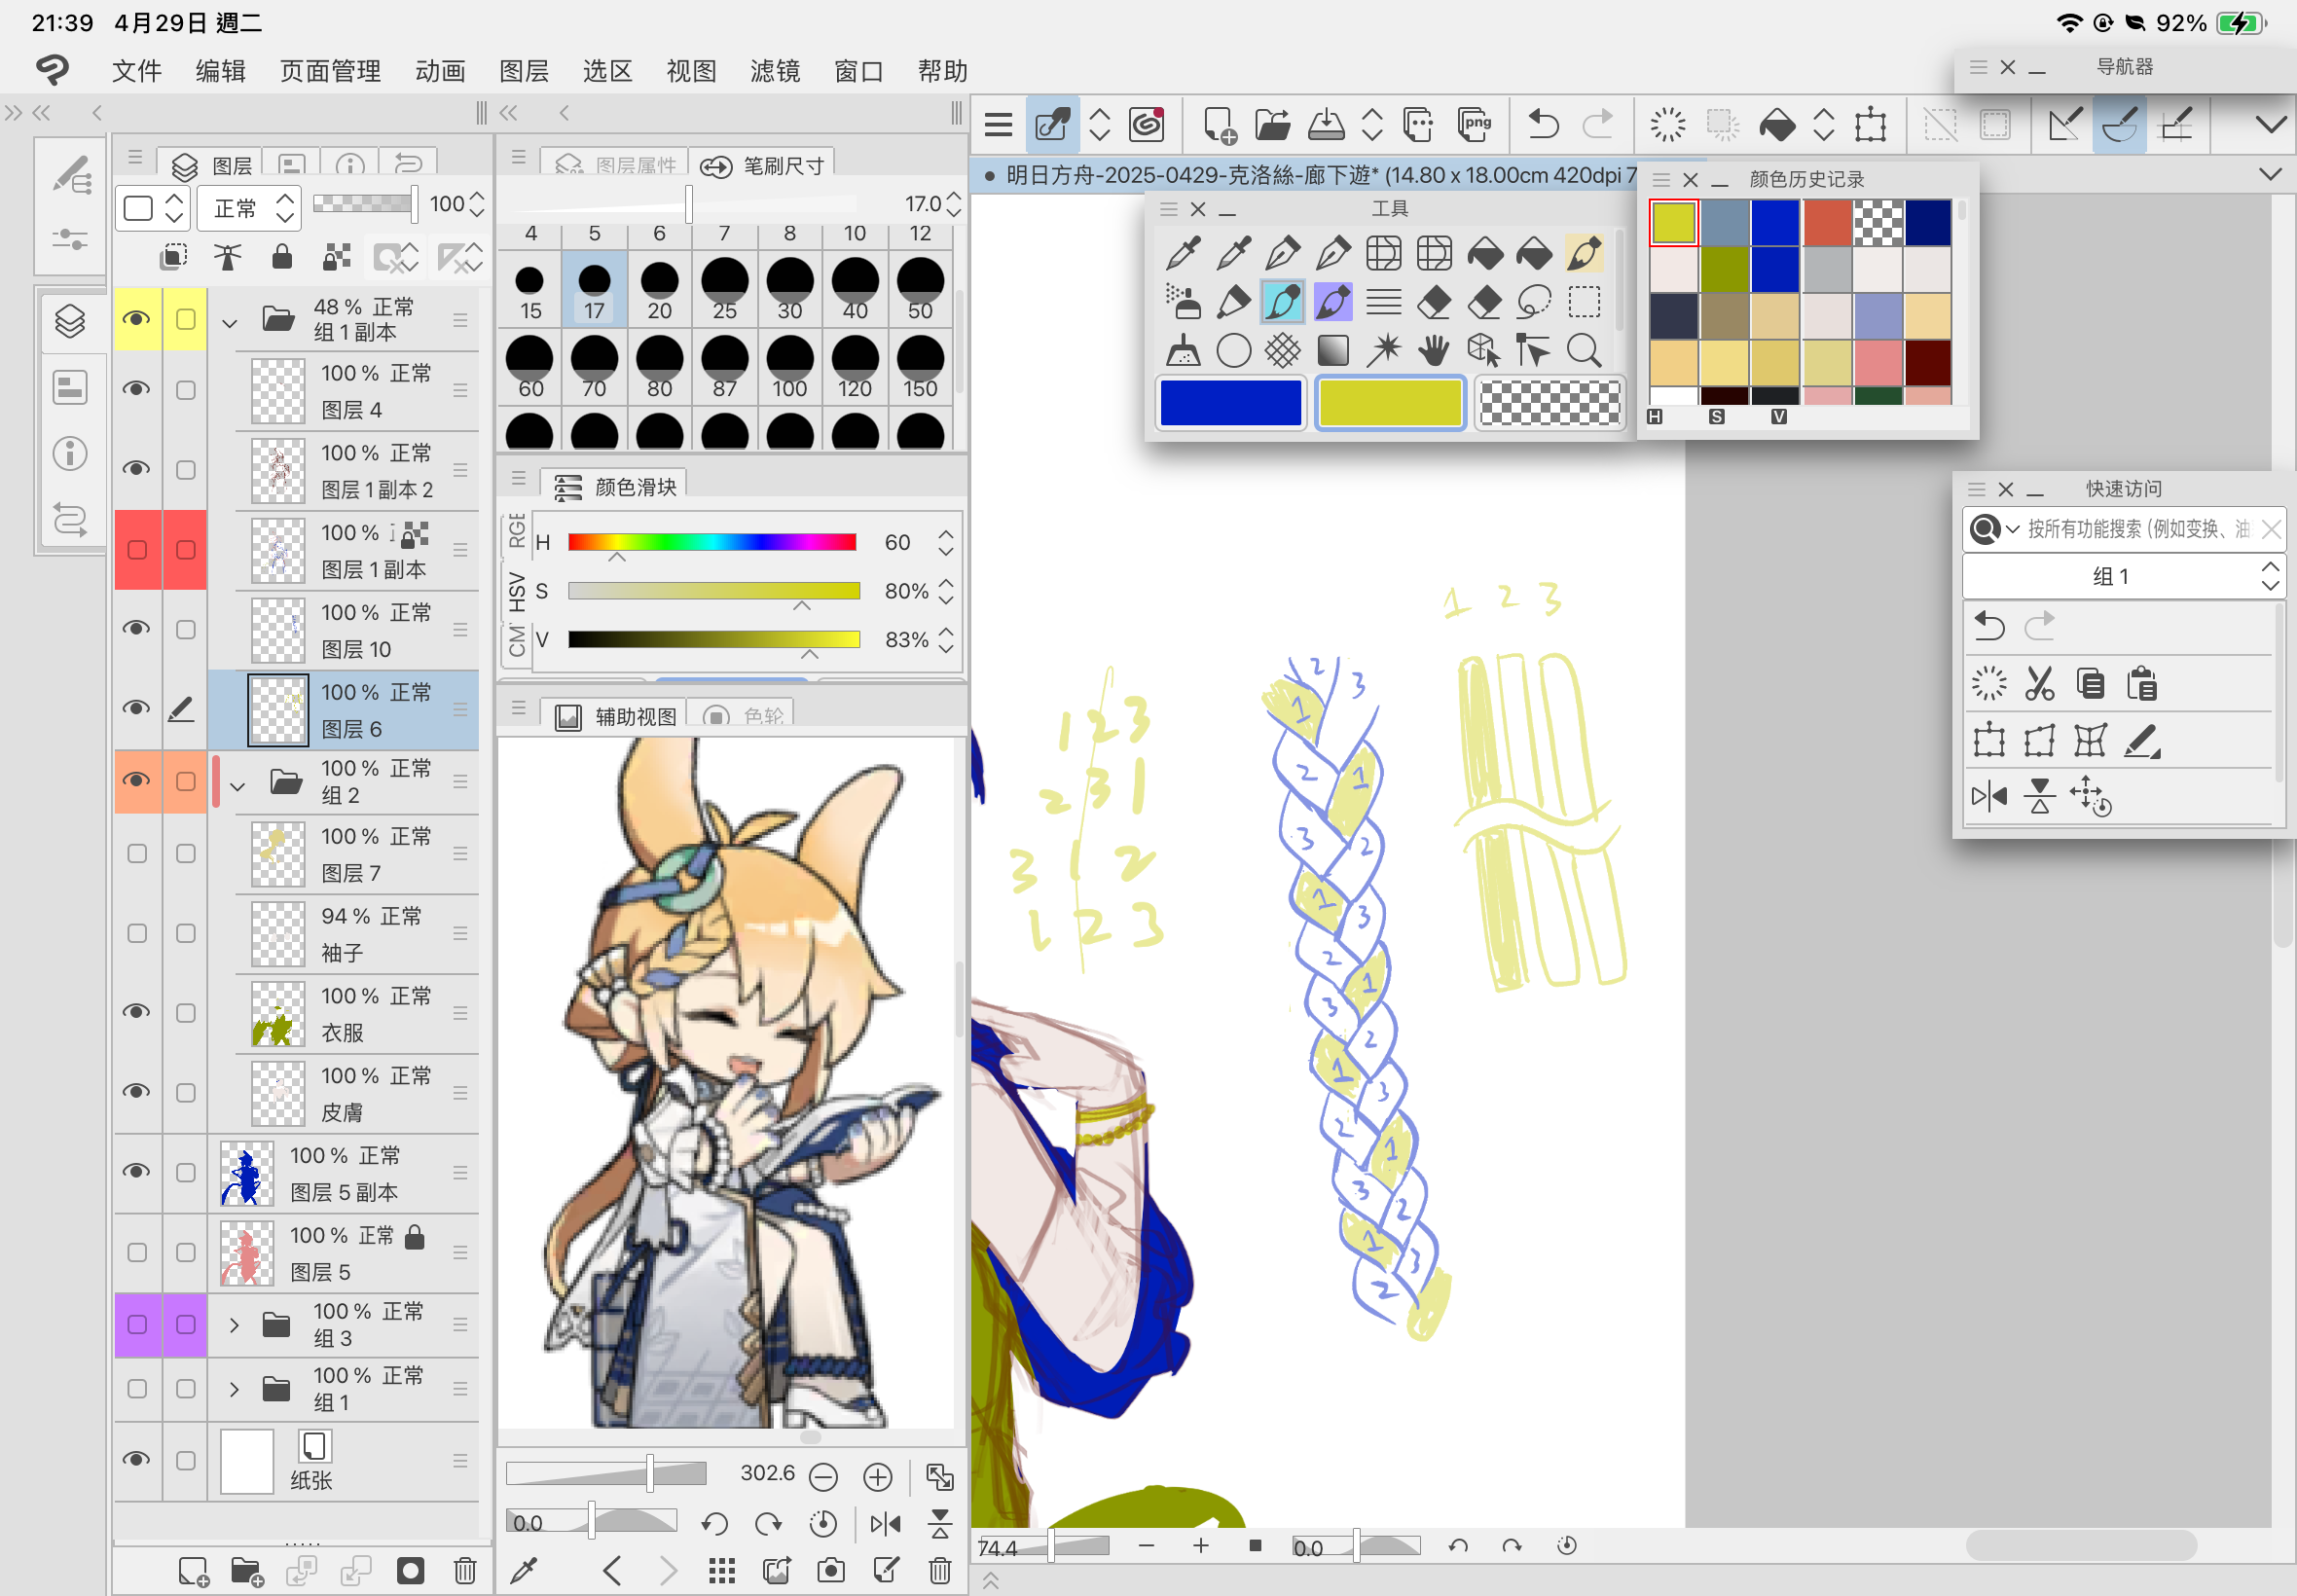Tick the checkbox beside 皮肤 layer
This screenshot has height=1596, width=2297.
coord(186,1092)
